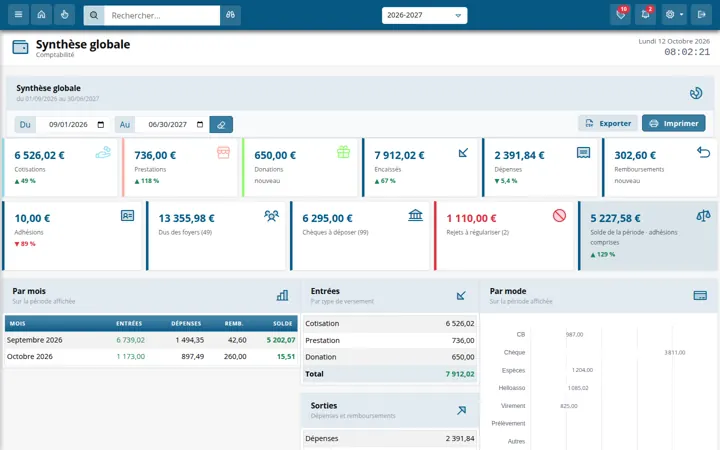
Task: Click the logout icon
Action: pyautogui.click(x=701, y=15)
